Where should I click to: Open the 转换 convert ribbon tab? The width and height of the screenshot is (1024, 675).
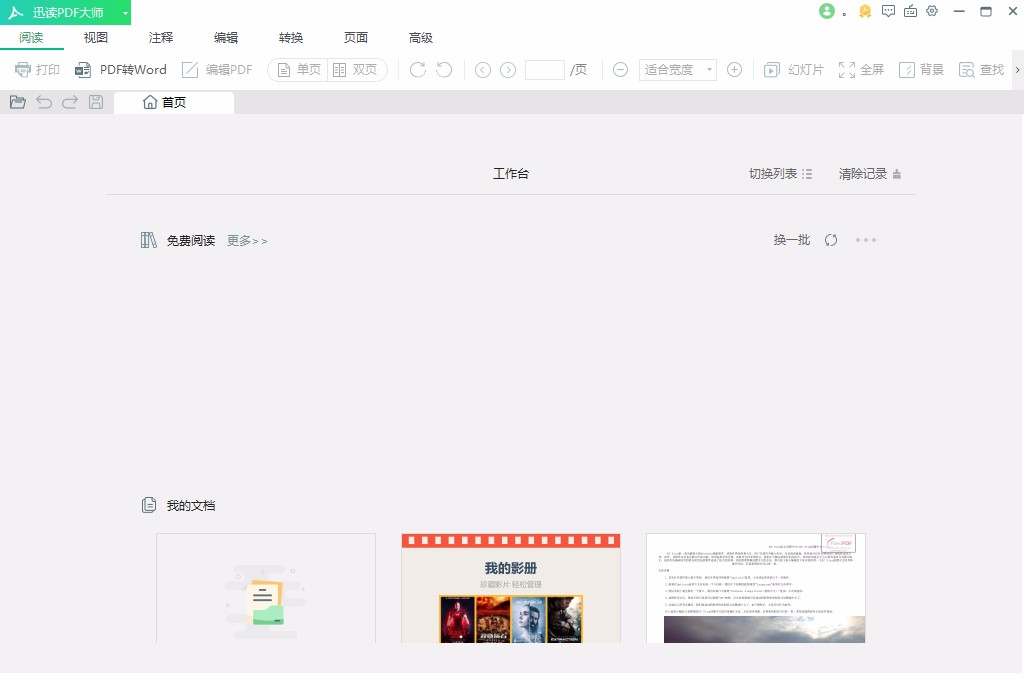tap(290, 37)
